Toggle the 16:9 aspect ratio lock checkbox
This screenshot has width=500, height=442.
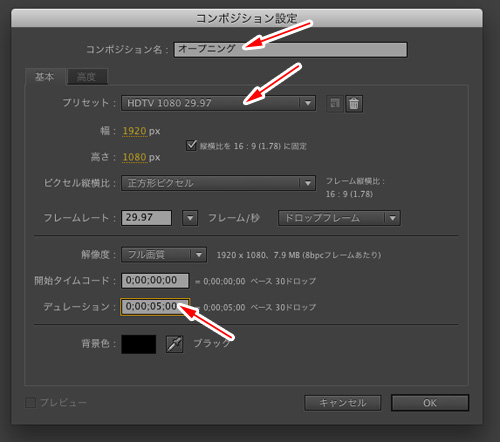click(191, 145)
